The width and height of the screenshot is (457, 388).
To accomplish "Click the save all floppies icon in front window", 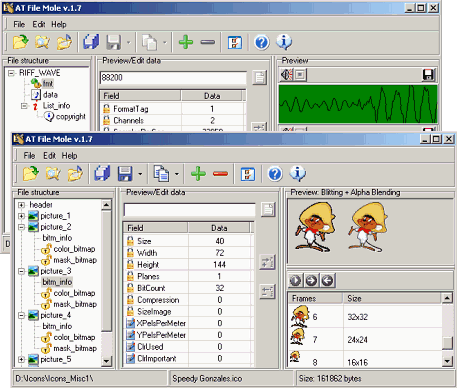I will pyautogui.click(x=102, y=174).
